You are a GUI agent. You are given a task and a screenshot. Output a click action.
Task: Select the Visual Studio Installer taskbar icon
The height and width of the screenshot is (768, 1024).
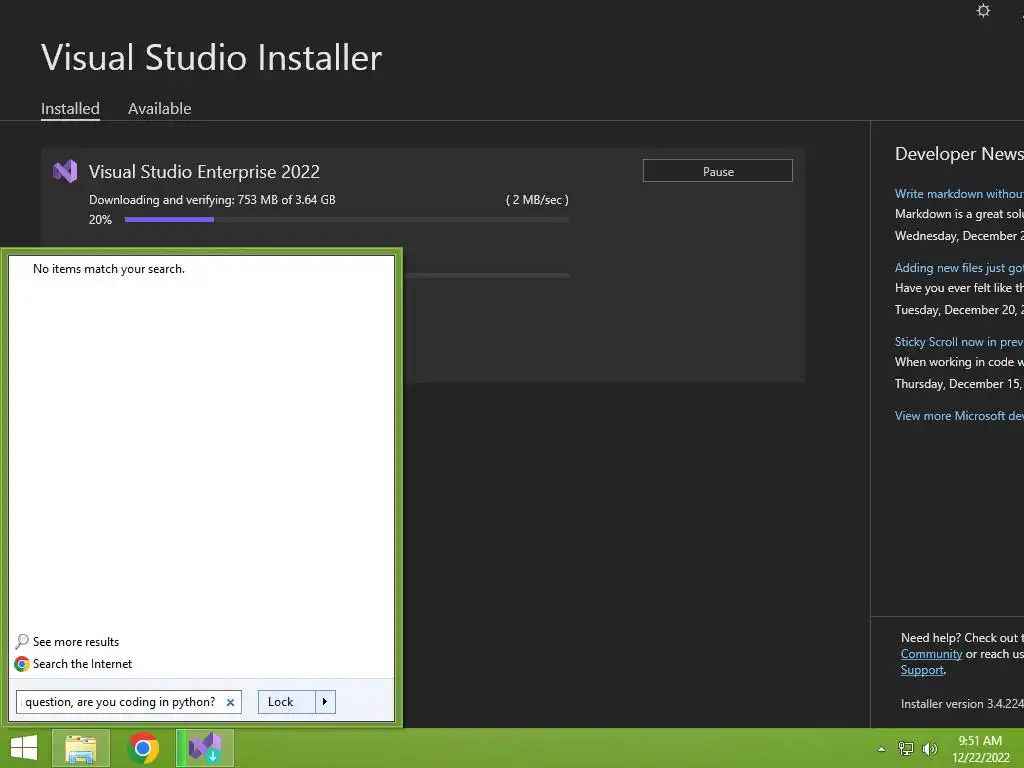tap(205, 748)
